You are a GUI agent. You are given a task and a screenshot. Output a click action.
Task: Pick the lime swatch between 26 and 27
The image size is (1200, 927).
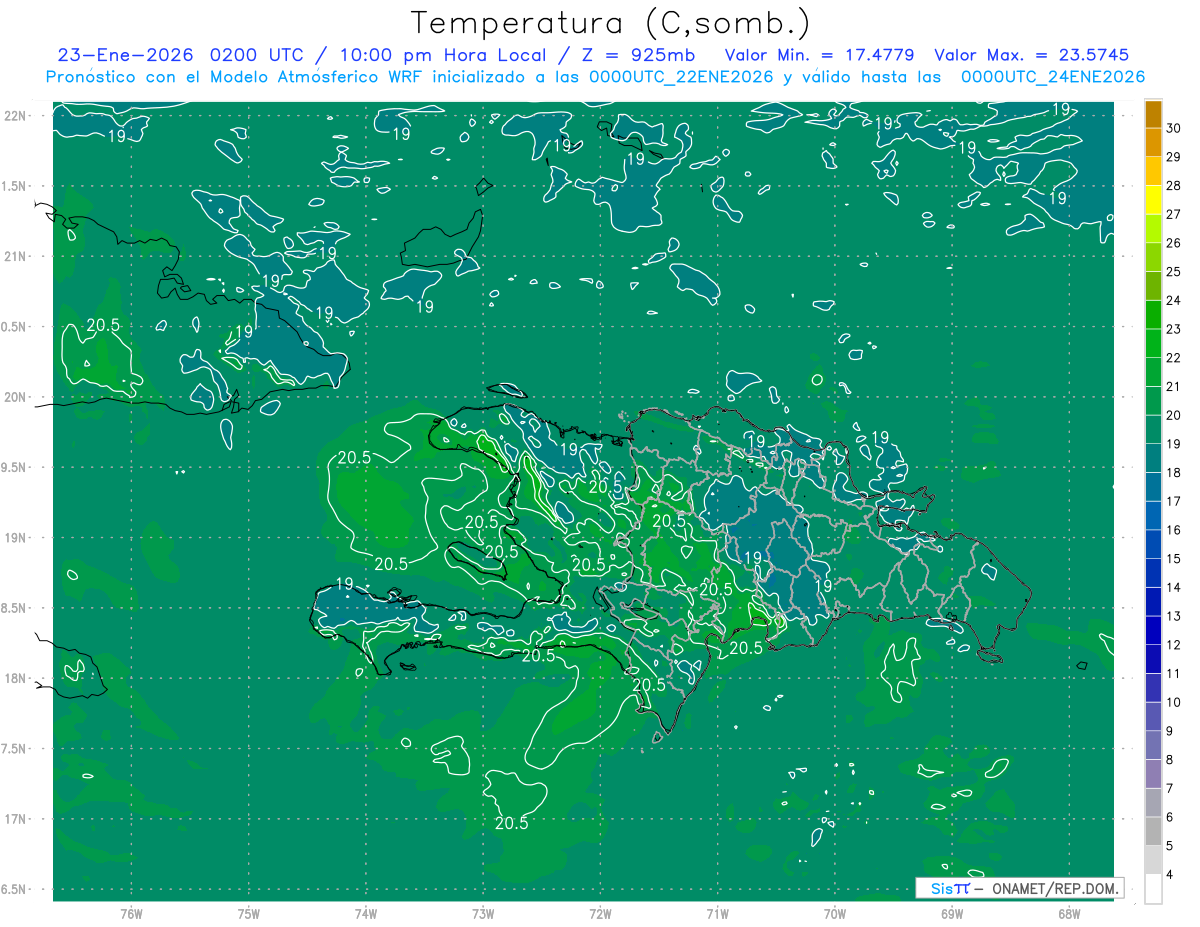1153,229
